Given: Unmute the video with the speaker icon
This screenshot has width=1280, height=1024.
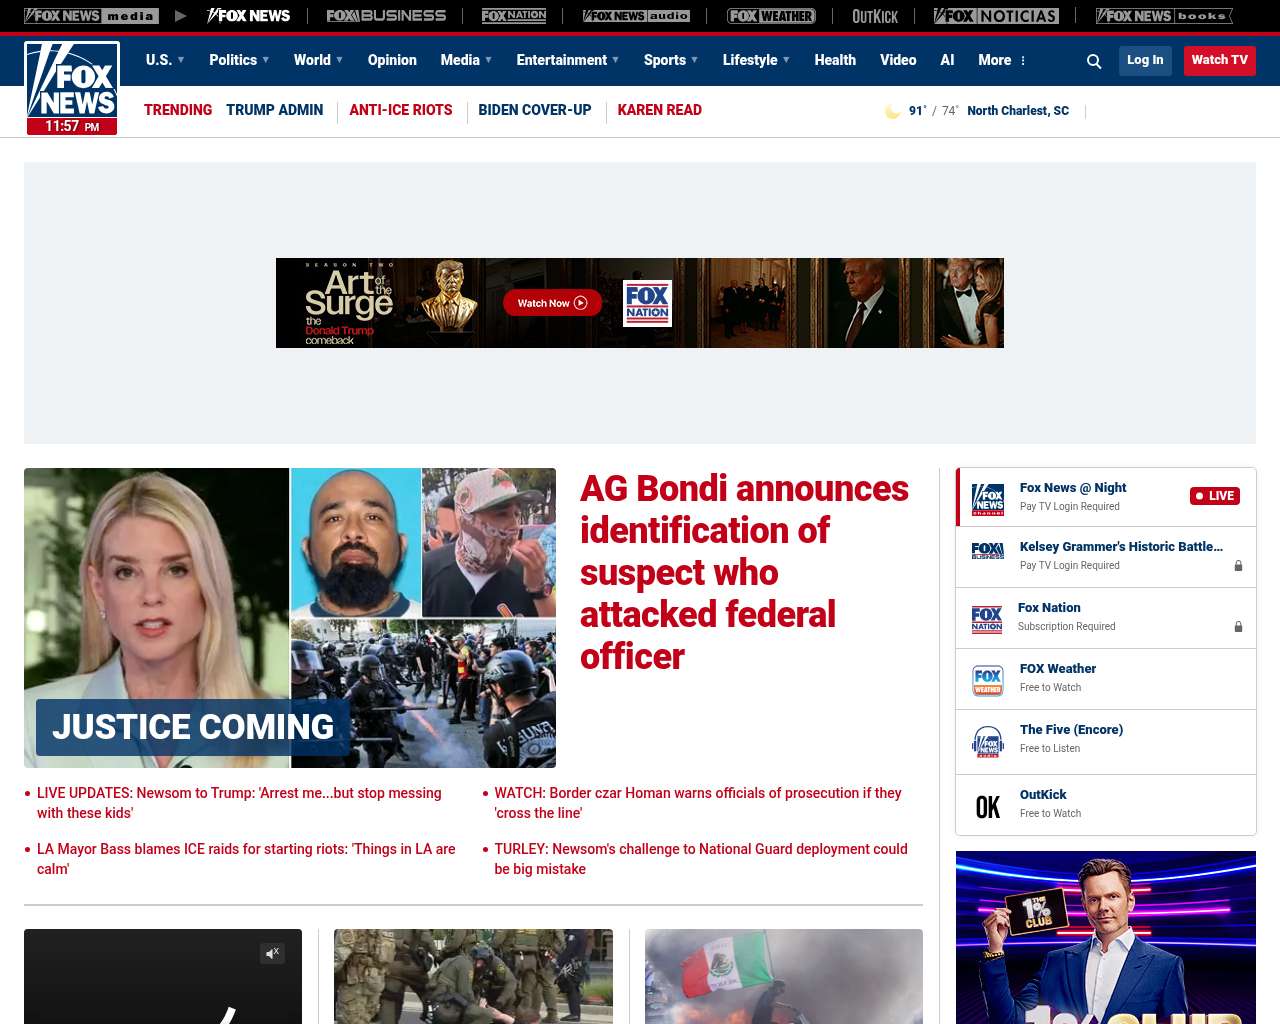Looking at the screenshot, I should (273, 953).
